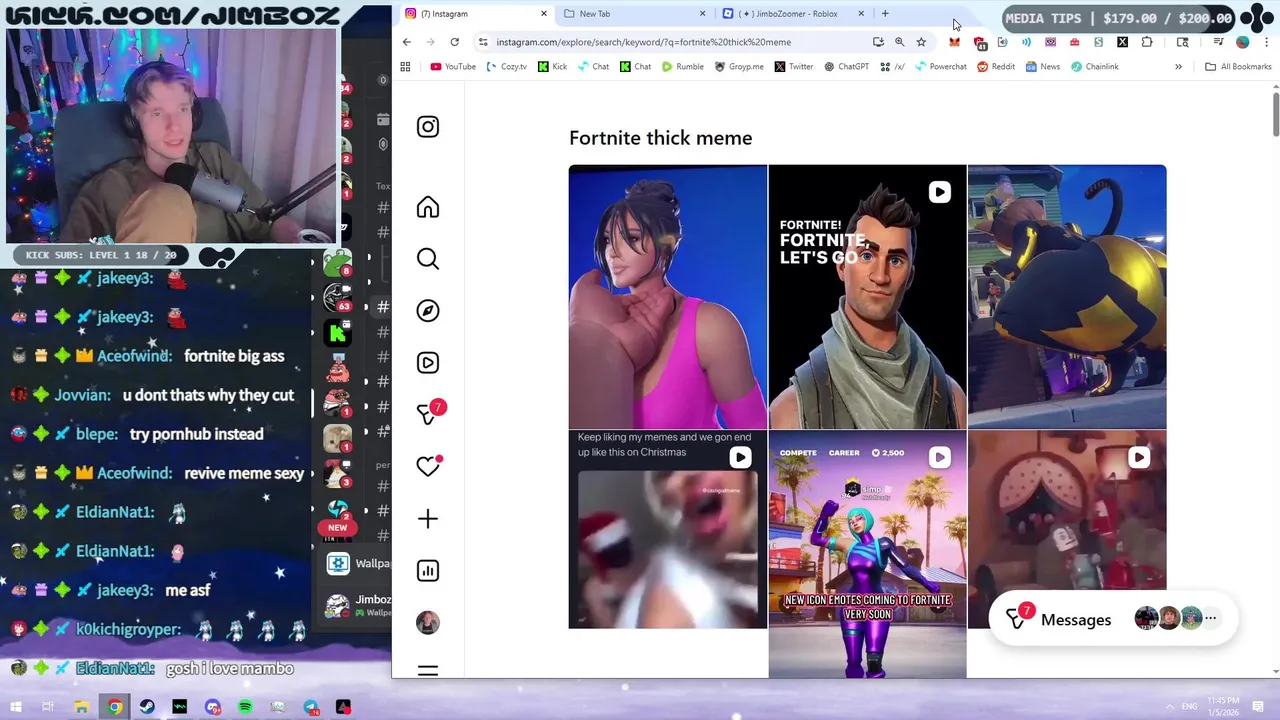Go back in the browser
Screen dimensions: 1280x720
coord(407,42)
